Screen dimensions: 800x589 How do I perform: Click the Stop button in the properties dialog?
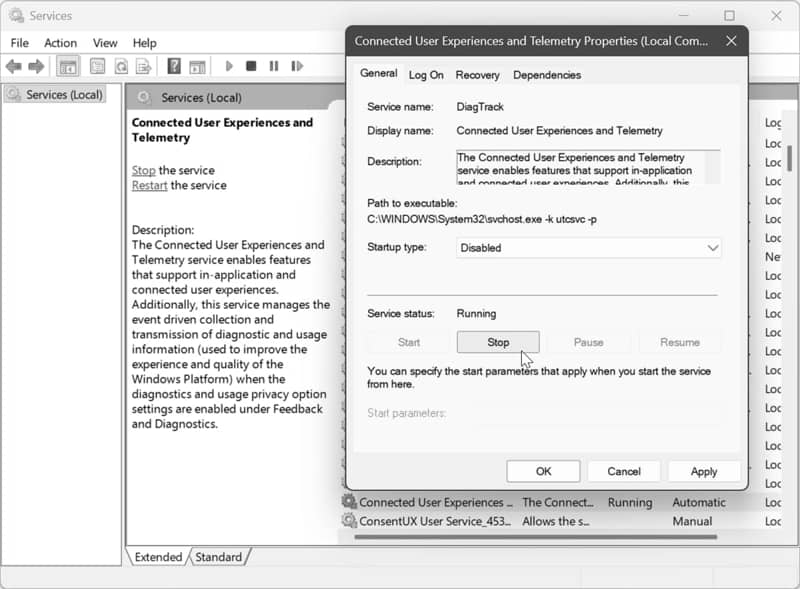coord(498,342)
